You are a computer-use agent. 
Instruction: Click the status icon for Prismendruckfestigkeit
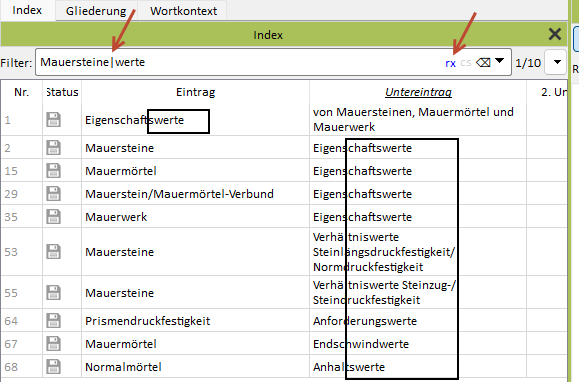pos(54,321)
